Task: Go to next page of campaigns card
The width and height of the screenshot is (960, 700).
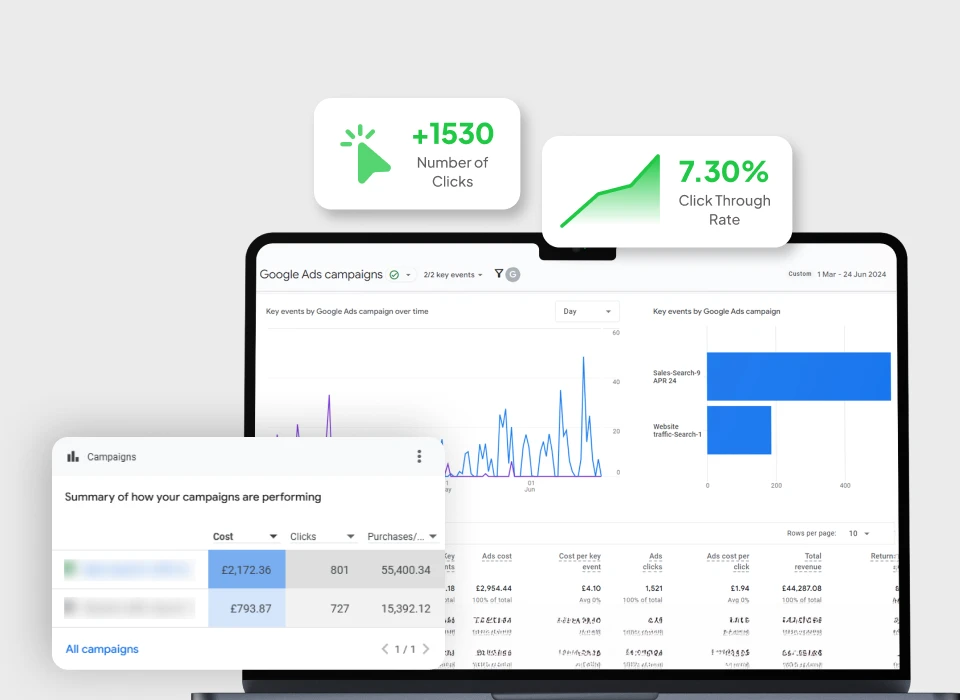Action: point(426,649)
